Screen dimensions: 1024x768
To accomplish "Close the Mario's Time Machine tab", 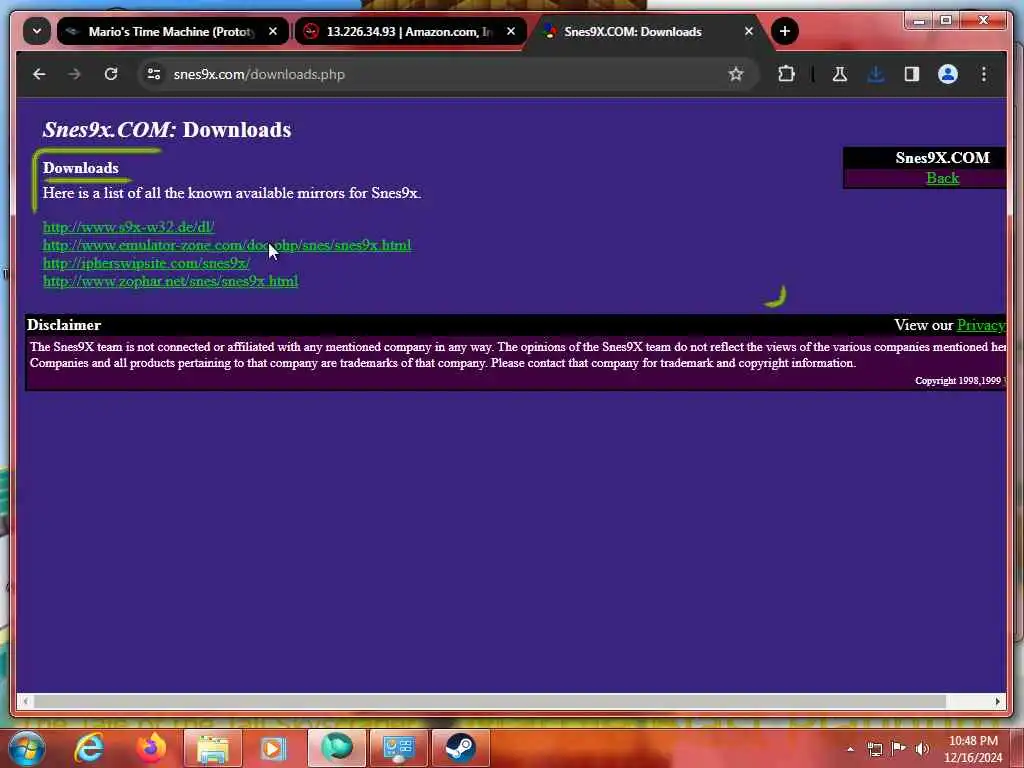I will coord(273,31).
